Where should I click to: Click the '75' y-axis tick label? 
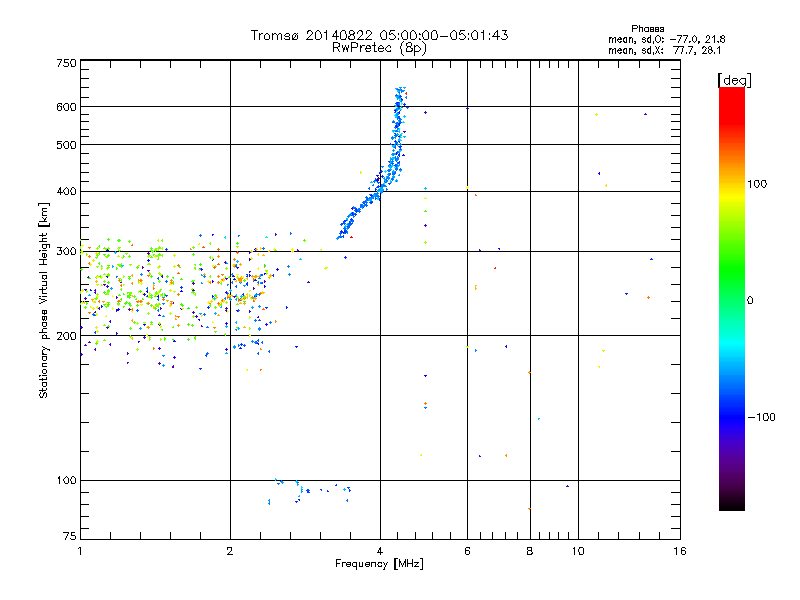point(70,536)
